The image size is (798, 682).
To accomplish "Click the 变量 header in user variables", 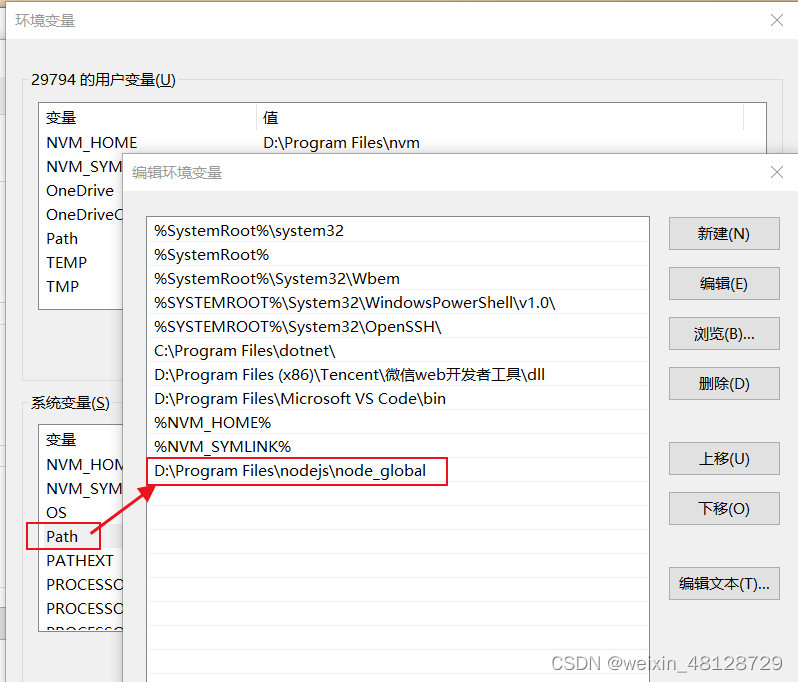I will pyautogui.click(x=61, y=118).
